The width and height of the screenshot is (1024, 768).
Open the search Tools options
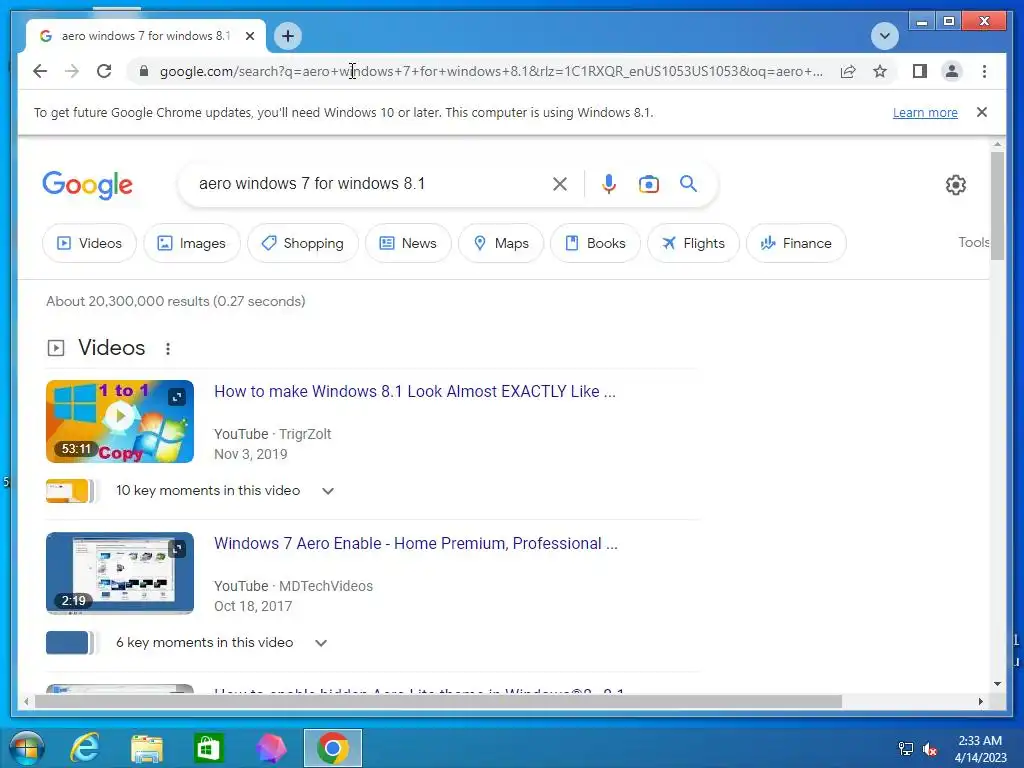point(973,242)
